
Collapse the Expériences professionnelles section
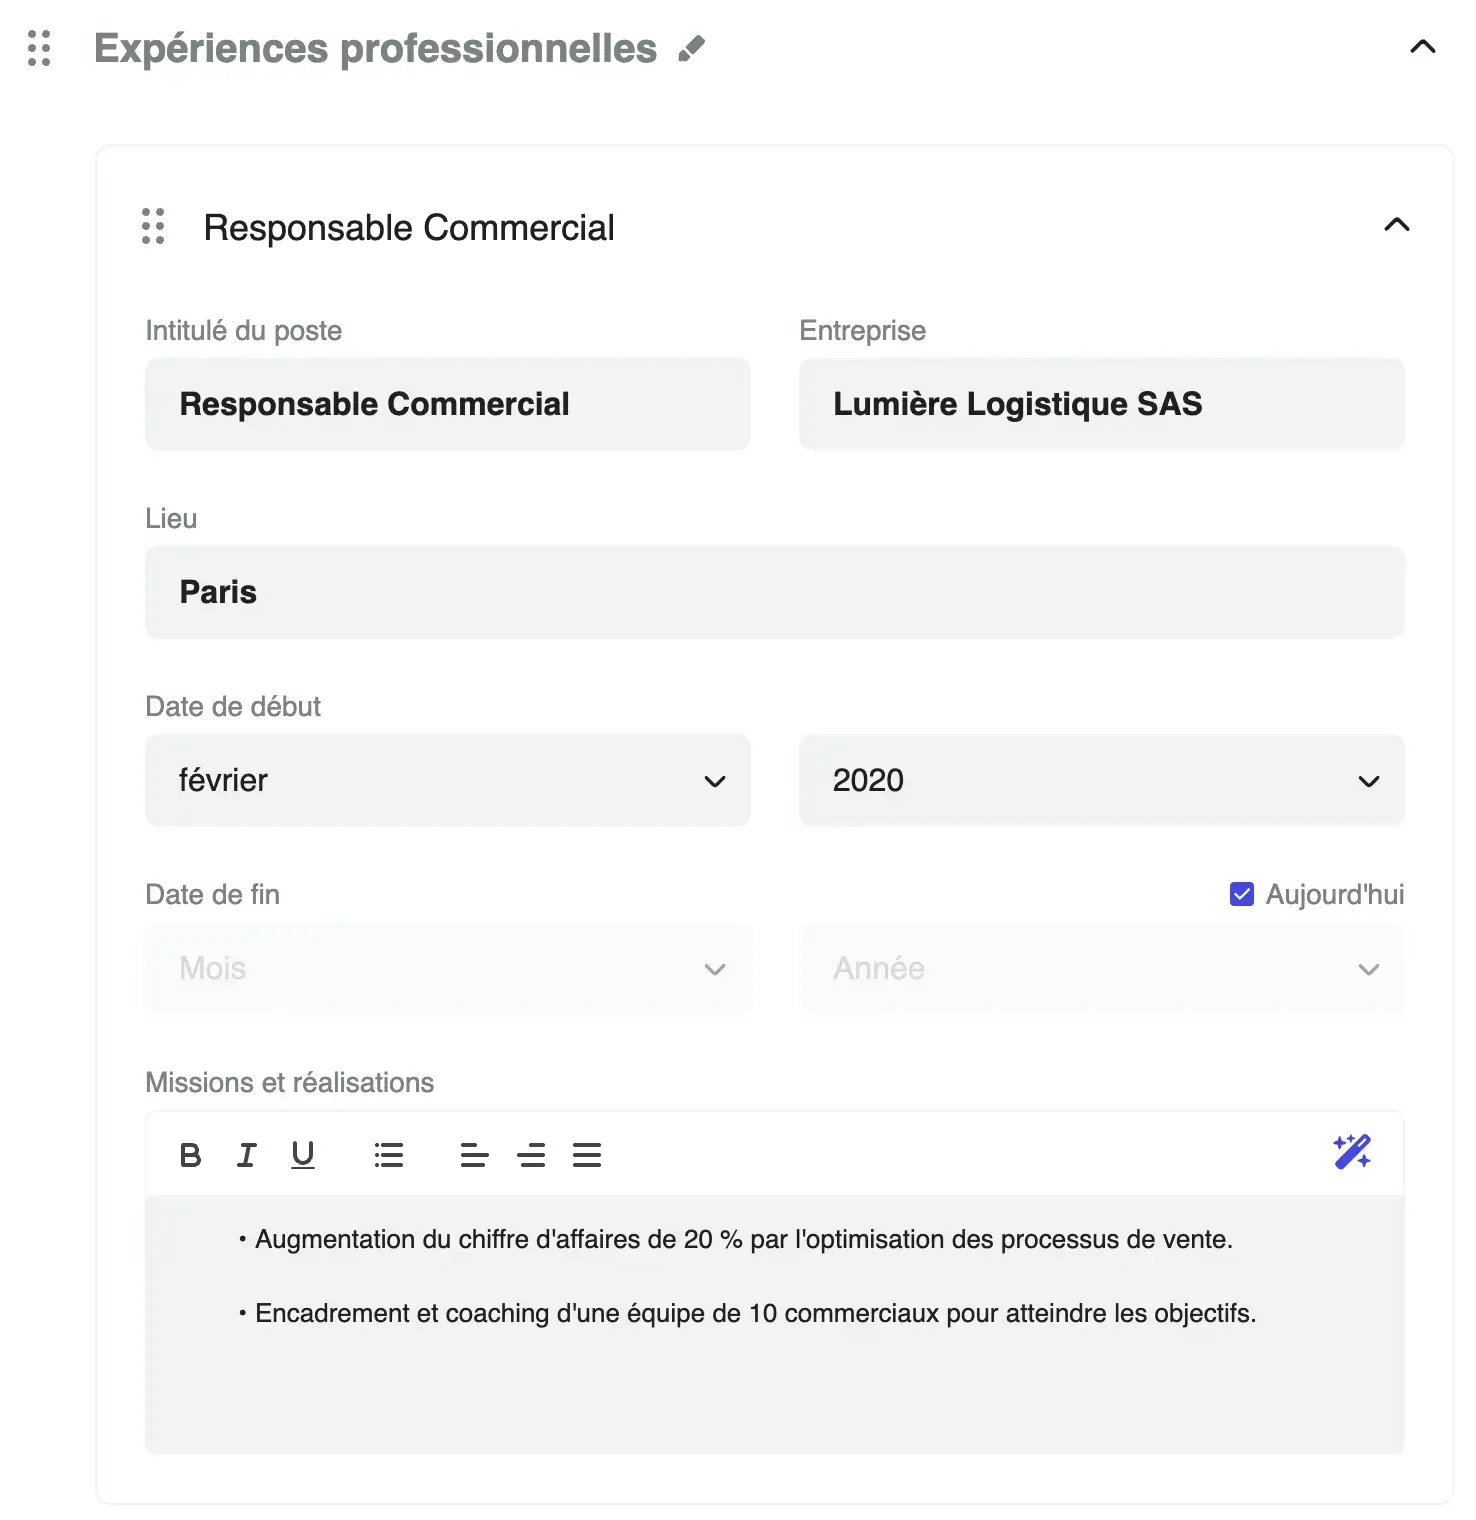tap(1421, 46)
